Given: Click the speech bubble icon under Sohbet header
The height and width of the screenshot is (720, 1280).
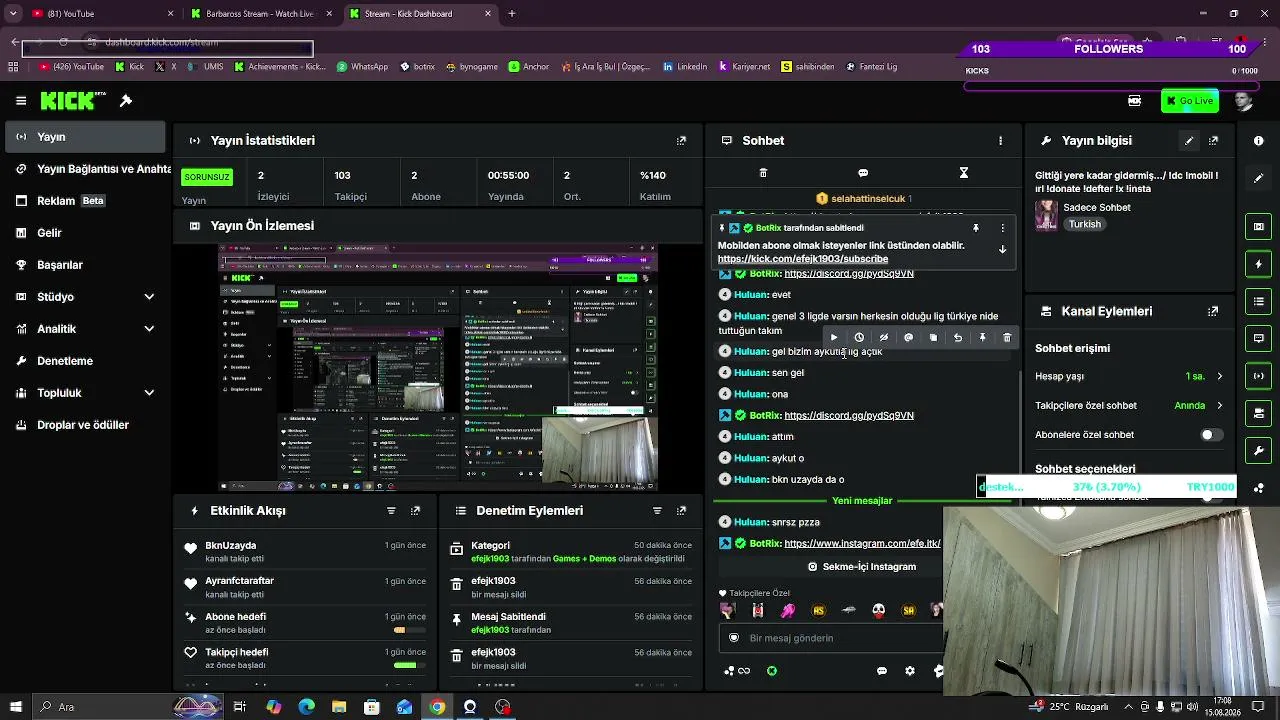Looking at the screenshot, I should [863, 173].
